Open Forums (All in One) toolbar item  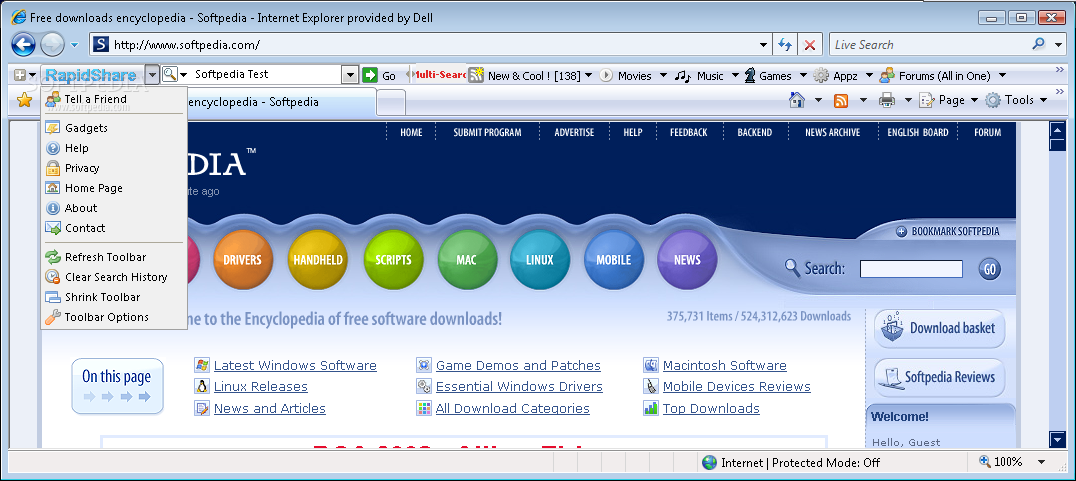coord(936,75)
